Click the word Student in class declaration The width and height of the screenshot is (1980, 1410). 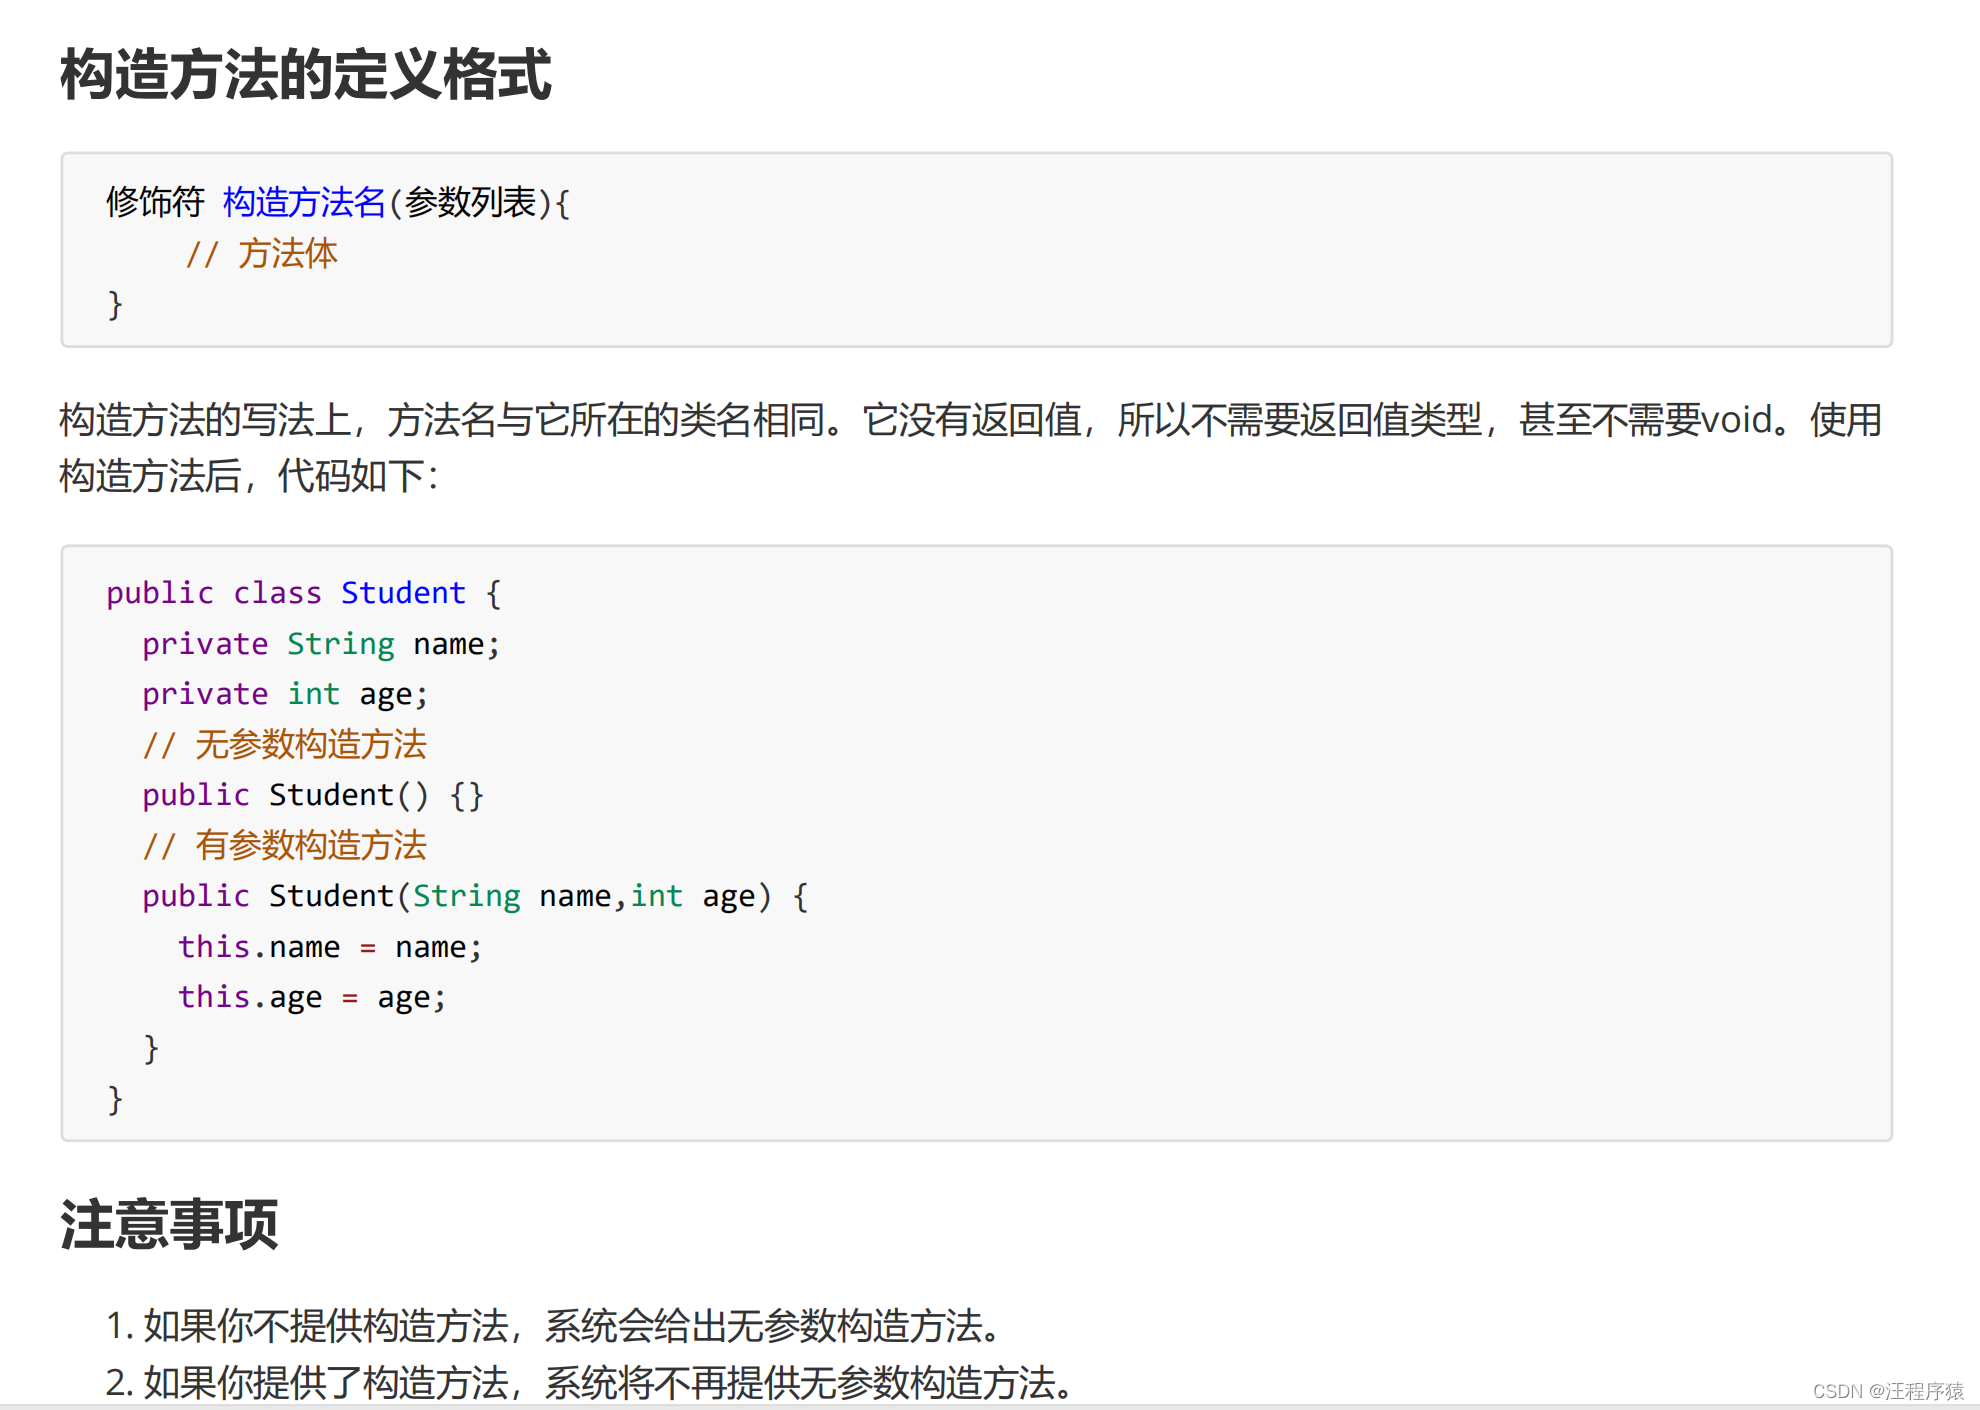pyautogui.click(x=403, y=593)
